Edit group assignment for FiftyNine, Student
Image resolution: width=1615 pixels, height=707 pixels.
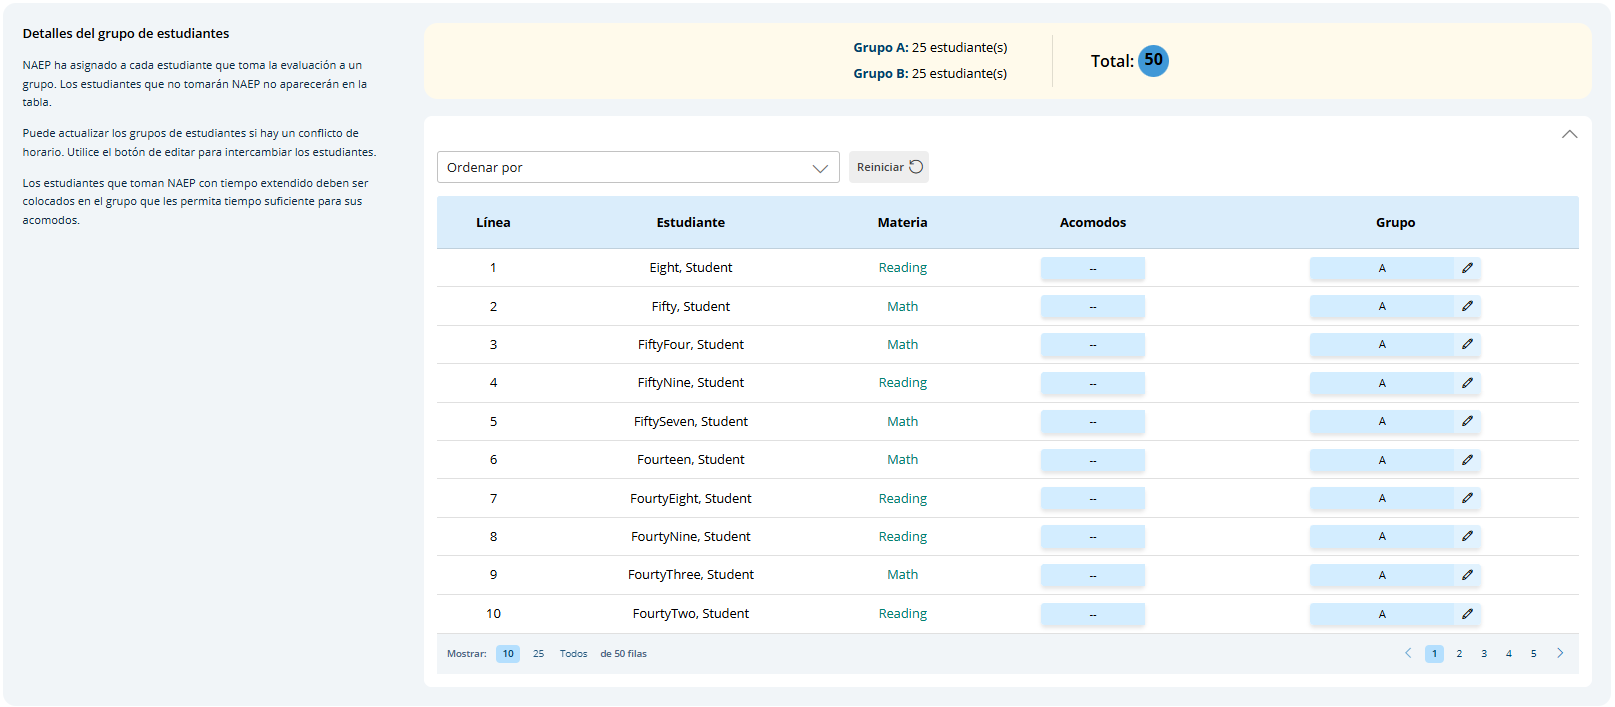coord(1467,383)
